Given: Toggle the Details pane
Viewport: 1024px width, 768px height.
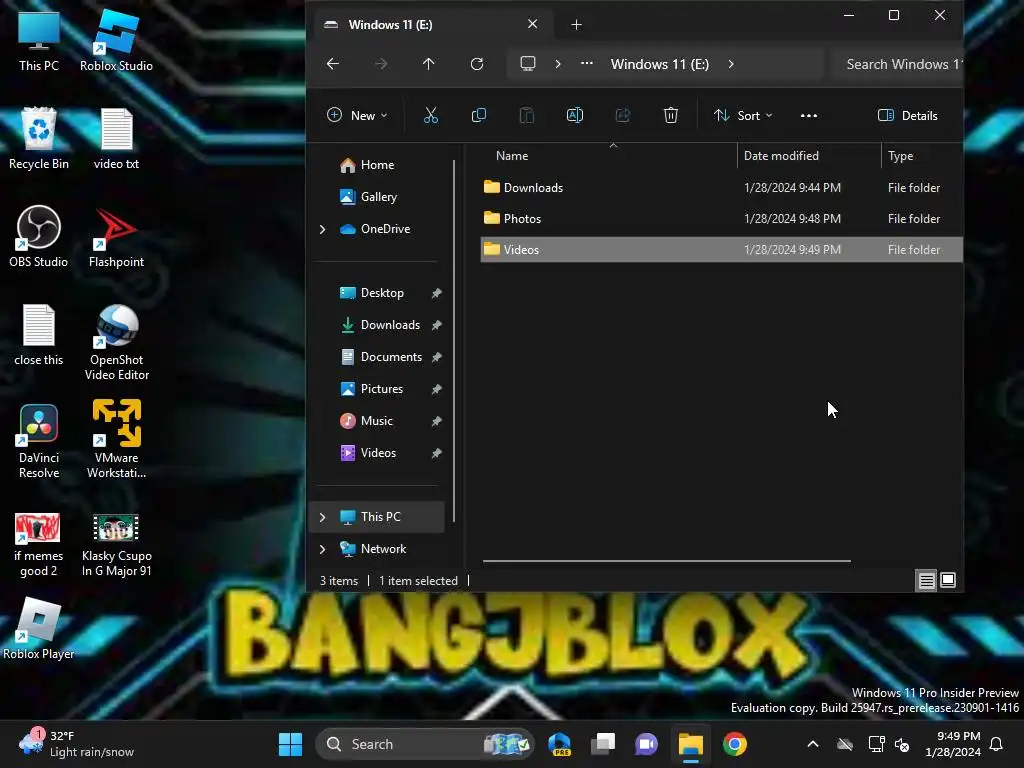Looking at the screenshot, I should pos(908,116).
